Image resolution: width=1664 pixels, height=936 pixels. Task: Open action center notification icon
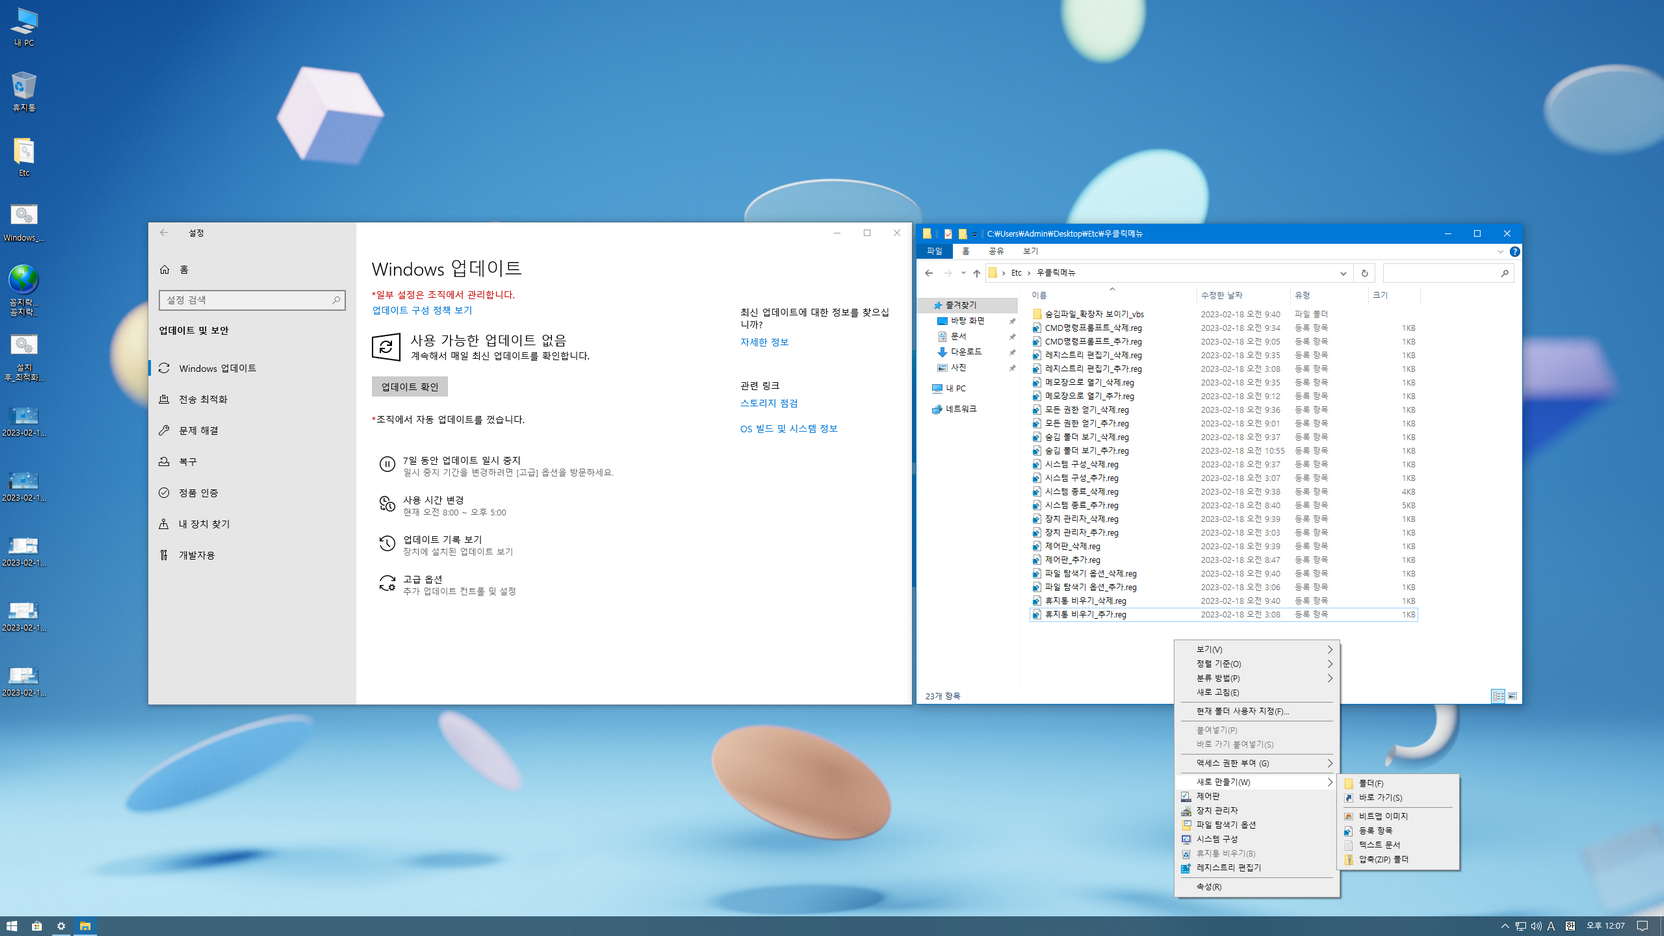tap(1642, 926)
